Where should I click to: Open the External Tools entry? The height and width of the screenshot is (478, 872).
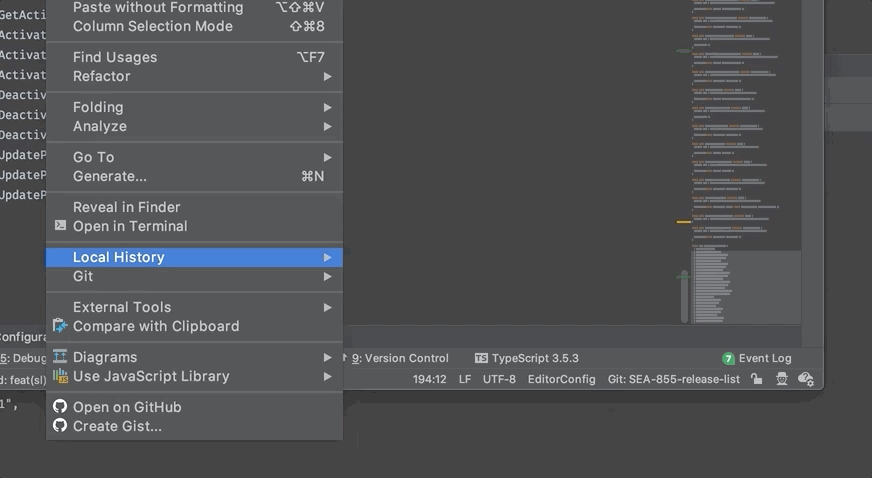[194, 307]
